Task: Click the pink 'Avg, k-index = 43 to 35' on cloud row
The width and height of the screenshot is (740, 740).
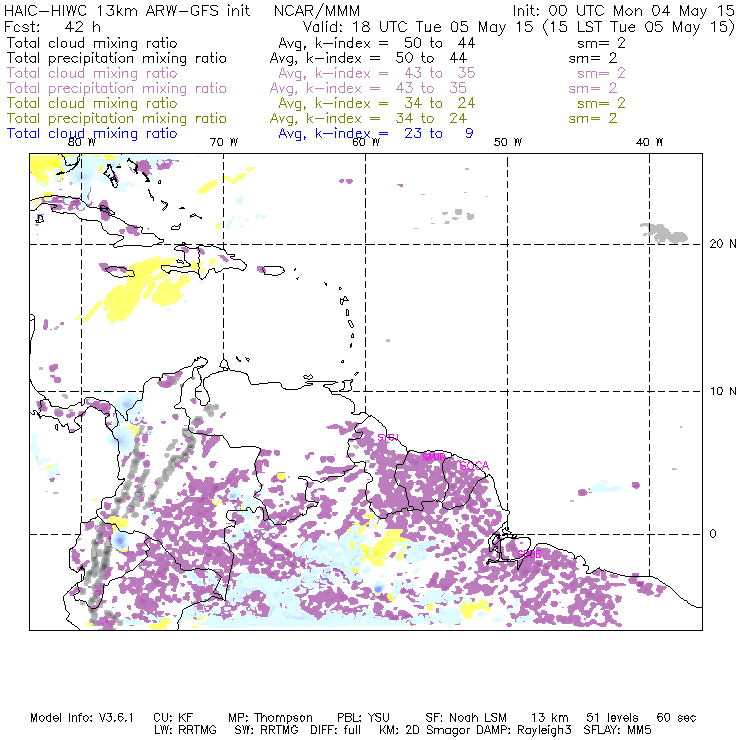Action: (377, 73)
